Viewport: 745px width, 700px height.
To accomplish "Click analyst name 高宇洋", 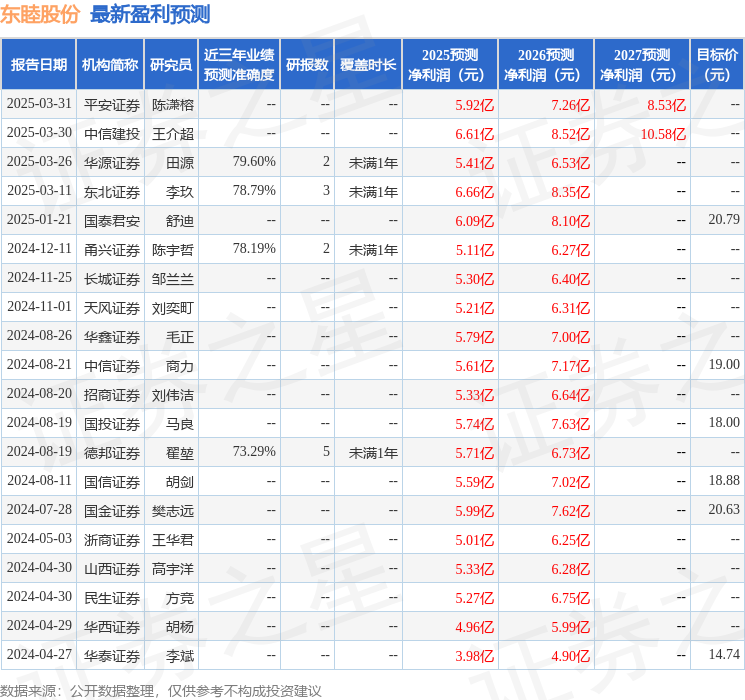I will [173, 569].
